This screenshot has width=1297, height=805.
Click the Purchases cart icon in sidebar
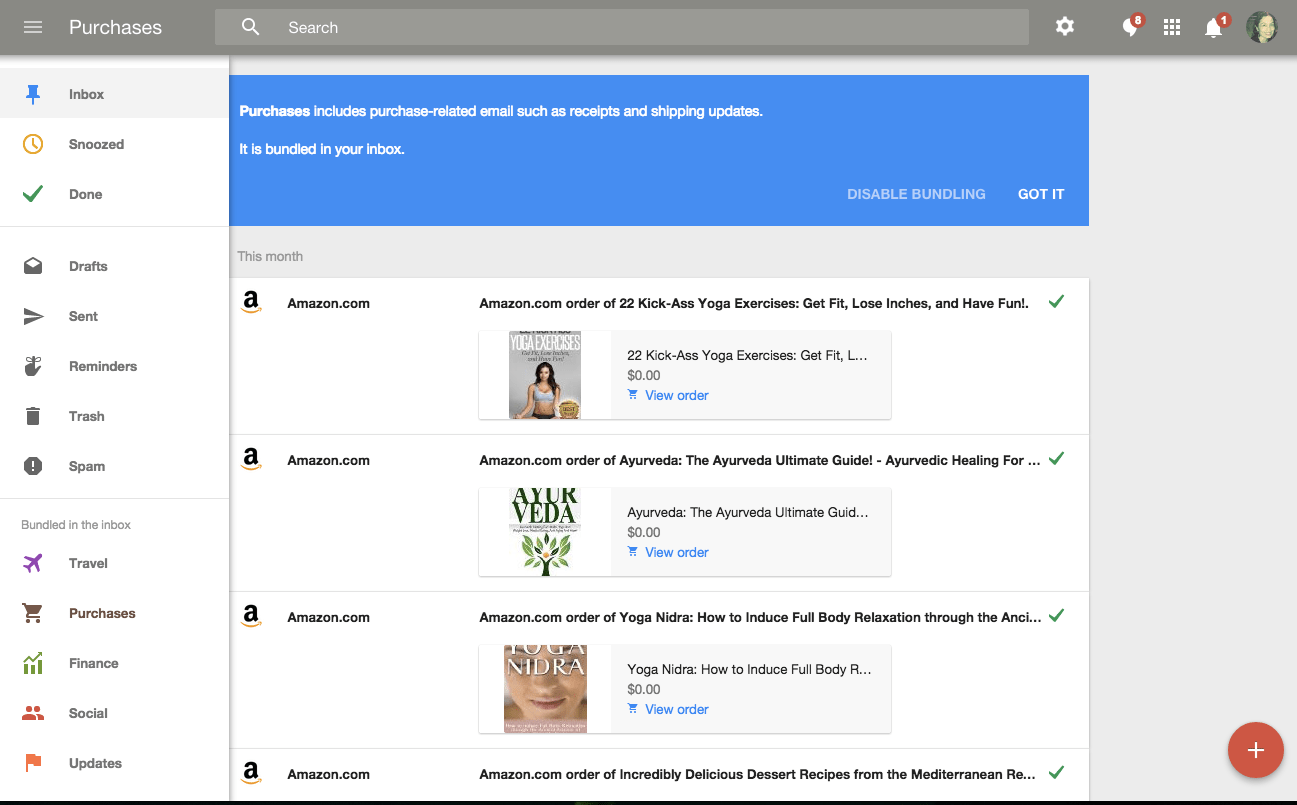click(33, 613)
